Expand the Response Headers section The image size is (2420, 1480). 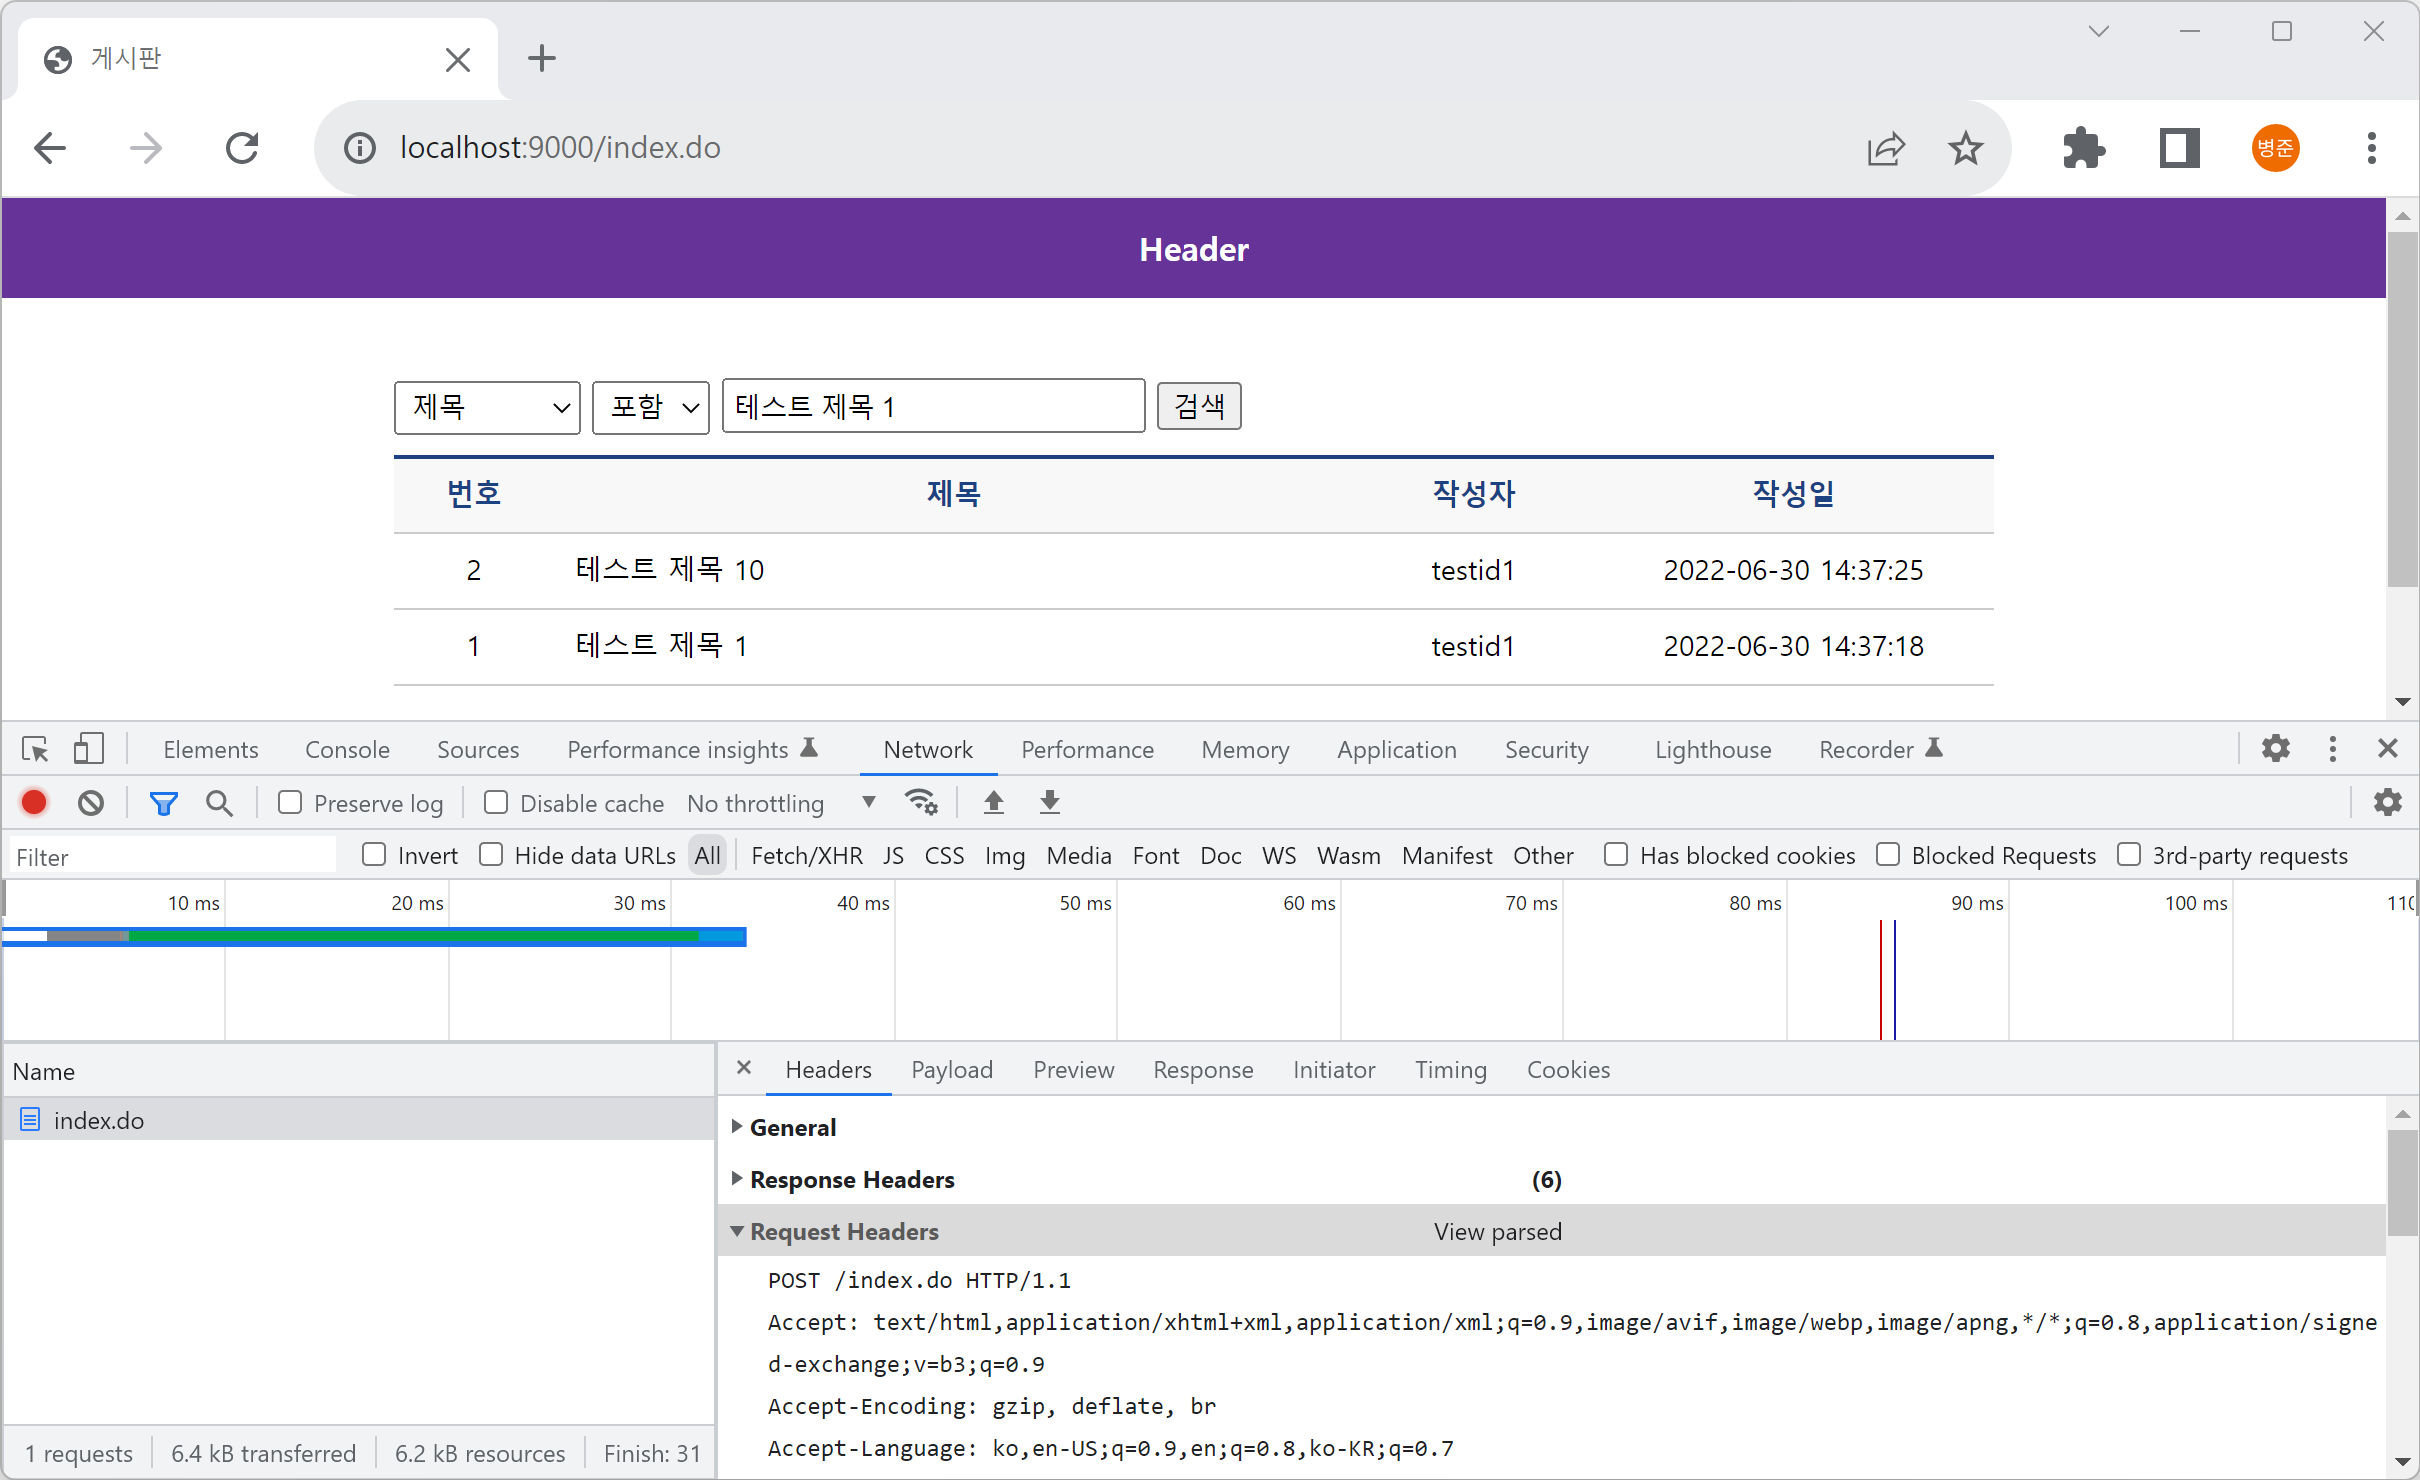[x=852, y=1179]
